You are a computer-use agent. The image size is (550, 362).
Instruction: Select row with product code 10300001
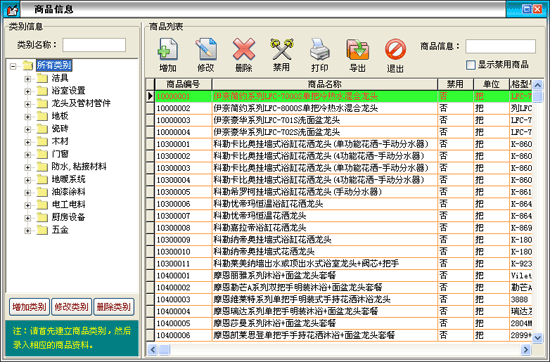coord(339,144)
